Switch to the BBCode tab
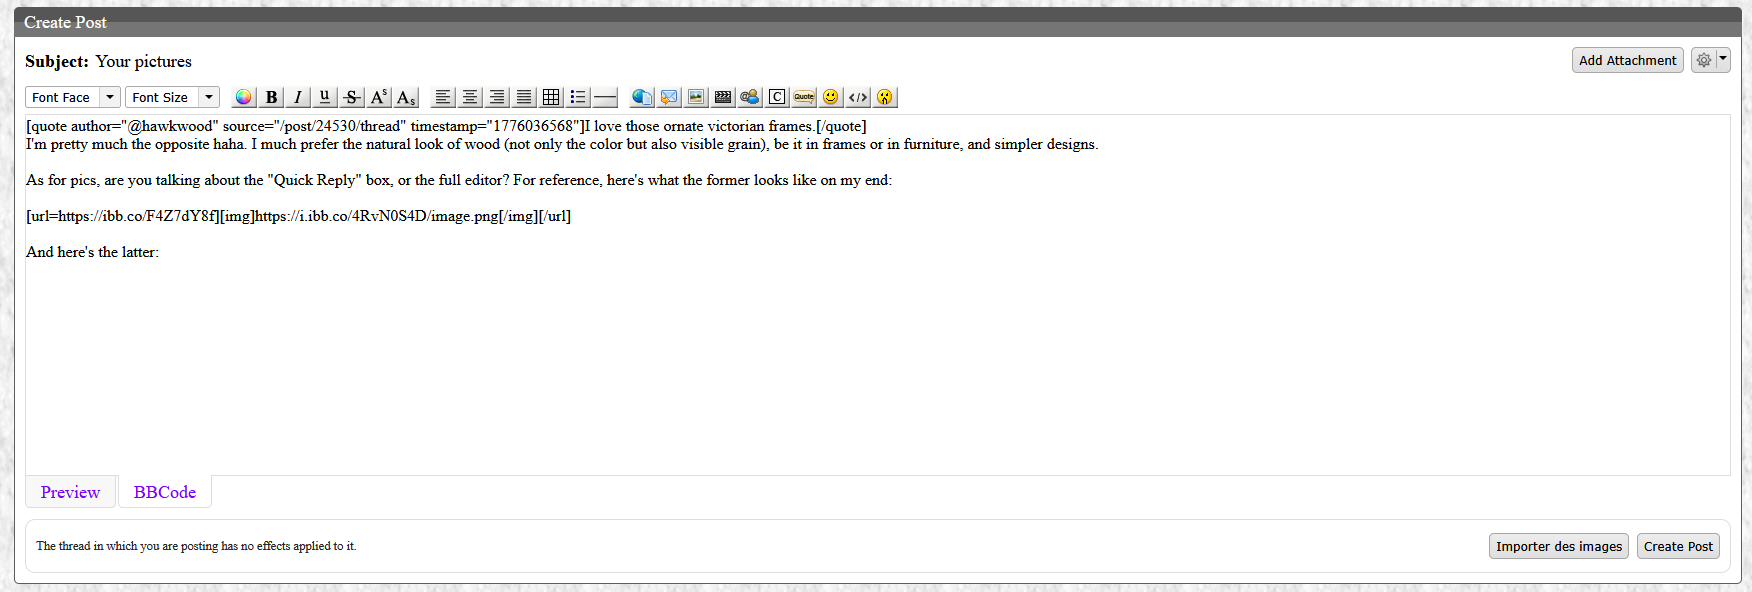The image size is (1752, 592). 165,492
